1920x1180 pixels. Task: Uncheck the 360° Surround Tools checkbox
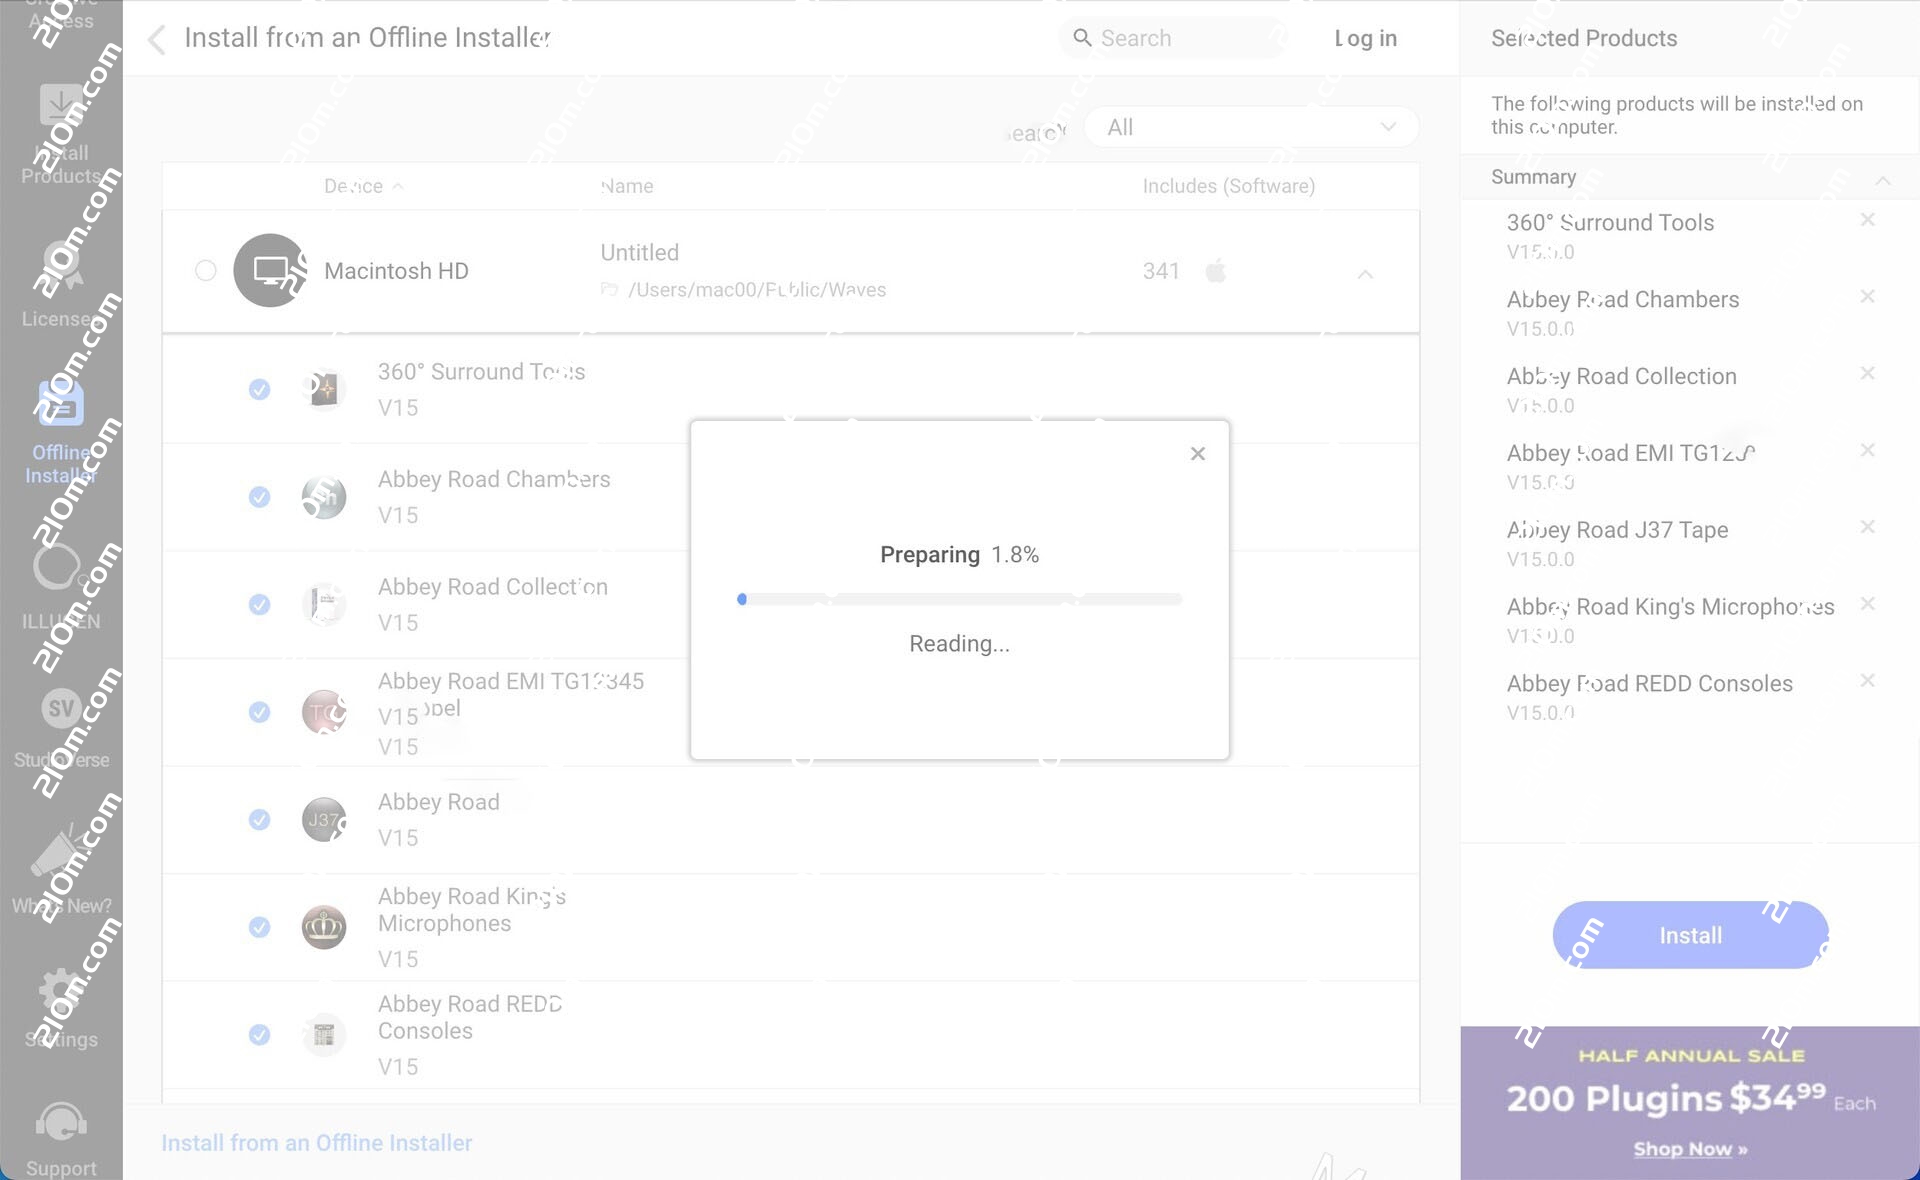259,389
